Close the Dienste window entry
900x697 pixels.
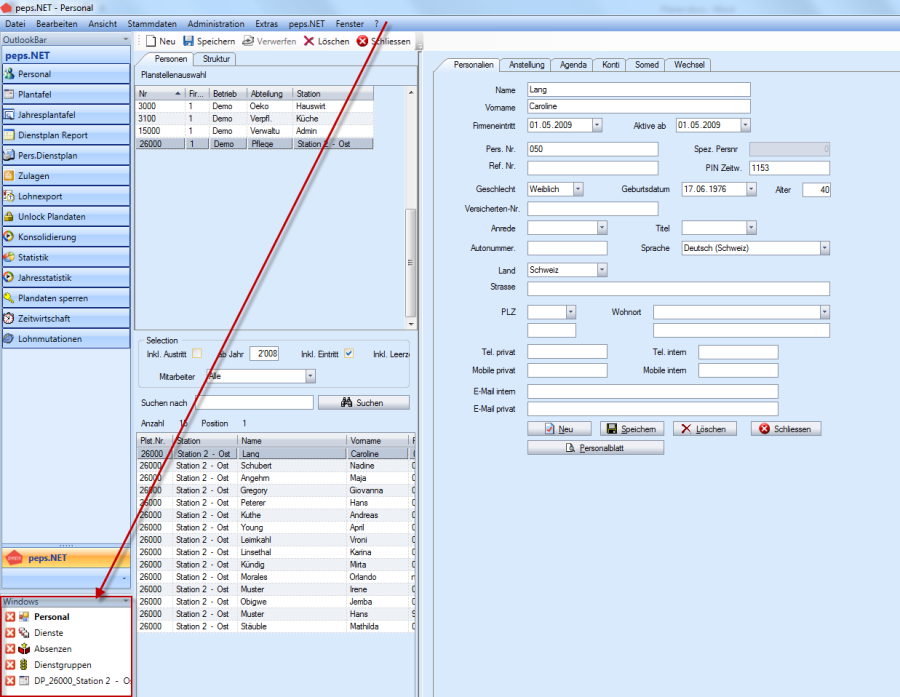10,633
